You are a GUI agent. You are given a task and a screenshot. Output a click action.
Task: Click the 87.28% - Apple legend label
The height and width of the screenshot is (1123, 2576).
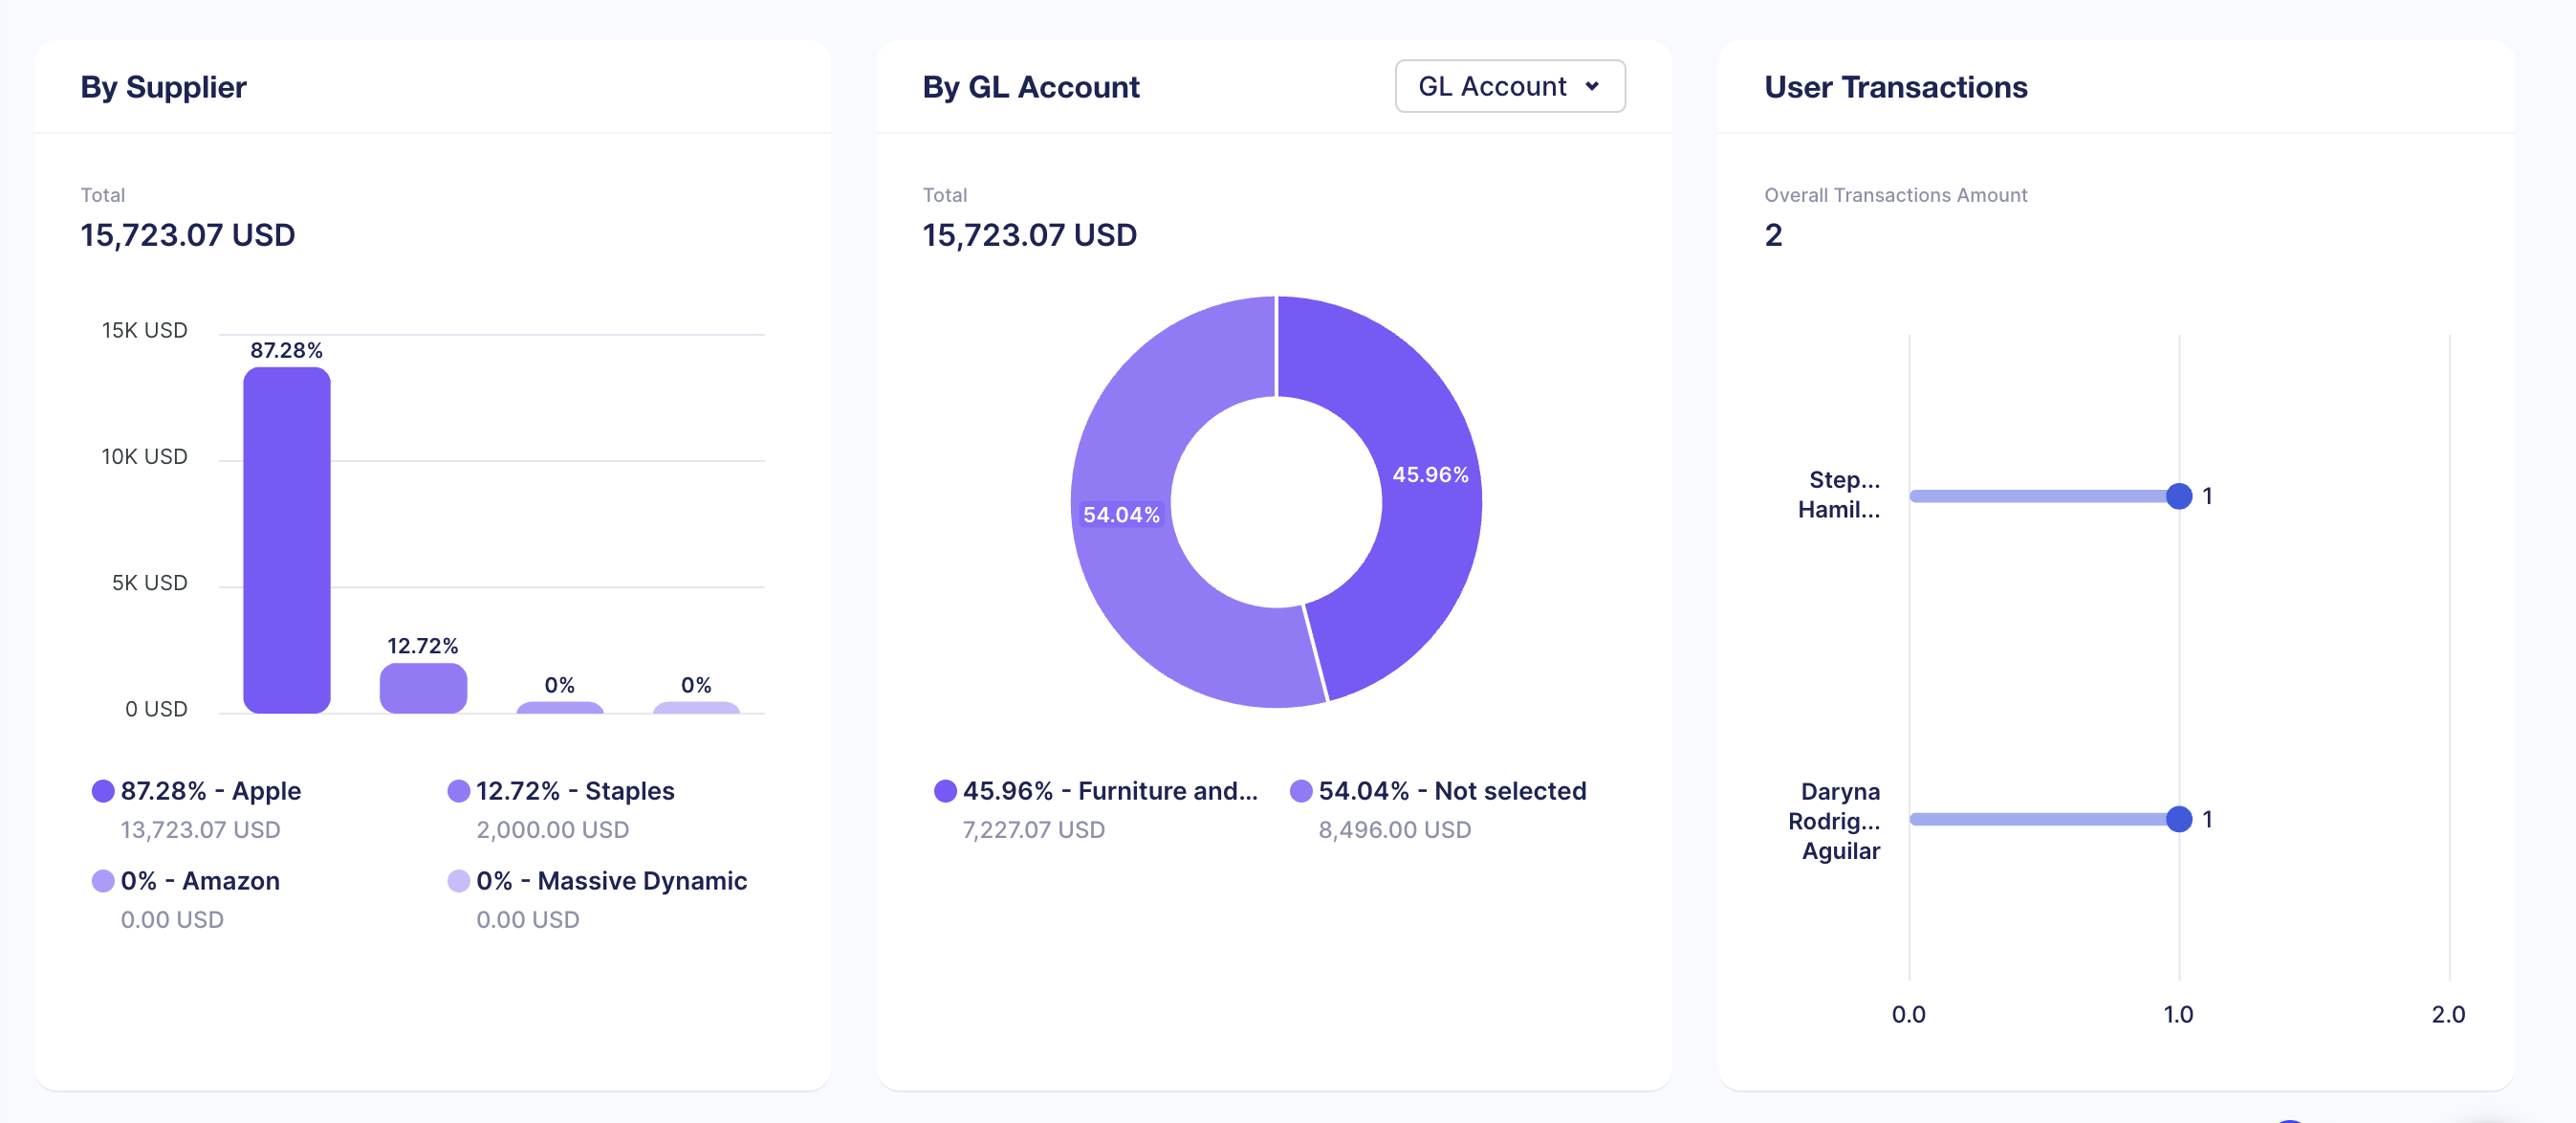(x=211, y=791)
